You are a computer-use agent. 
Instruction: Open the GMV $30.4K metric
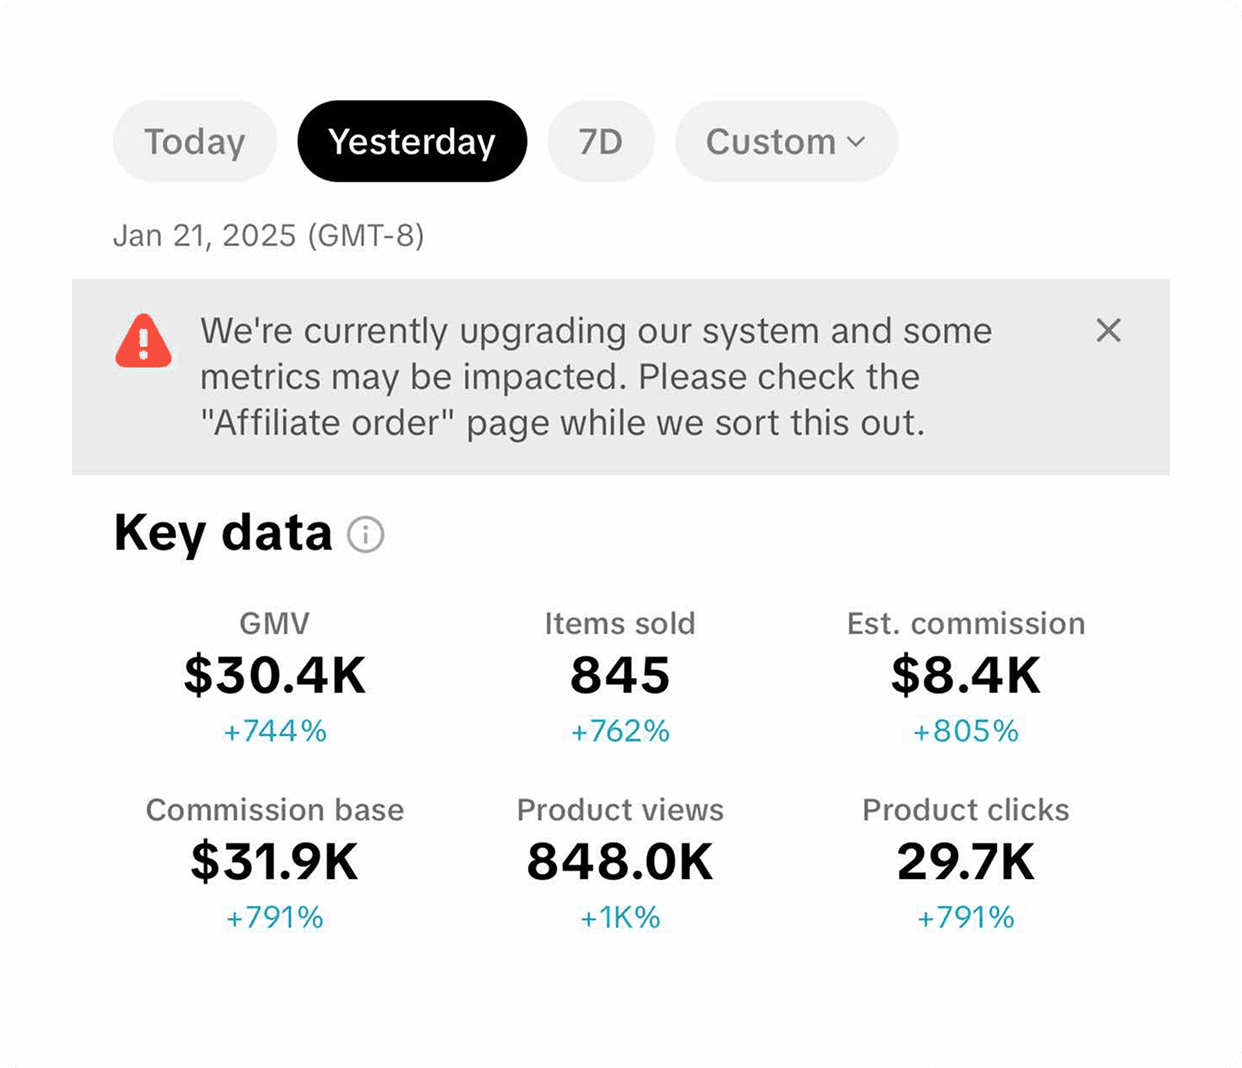(275, 675)
